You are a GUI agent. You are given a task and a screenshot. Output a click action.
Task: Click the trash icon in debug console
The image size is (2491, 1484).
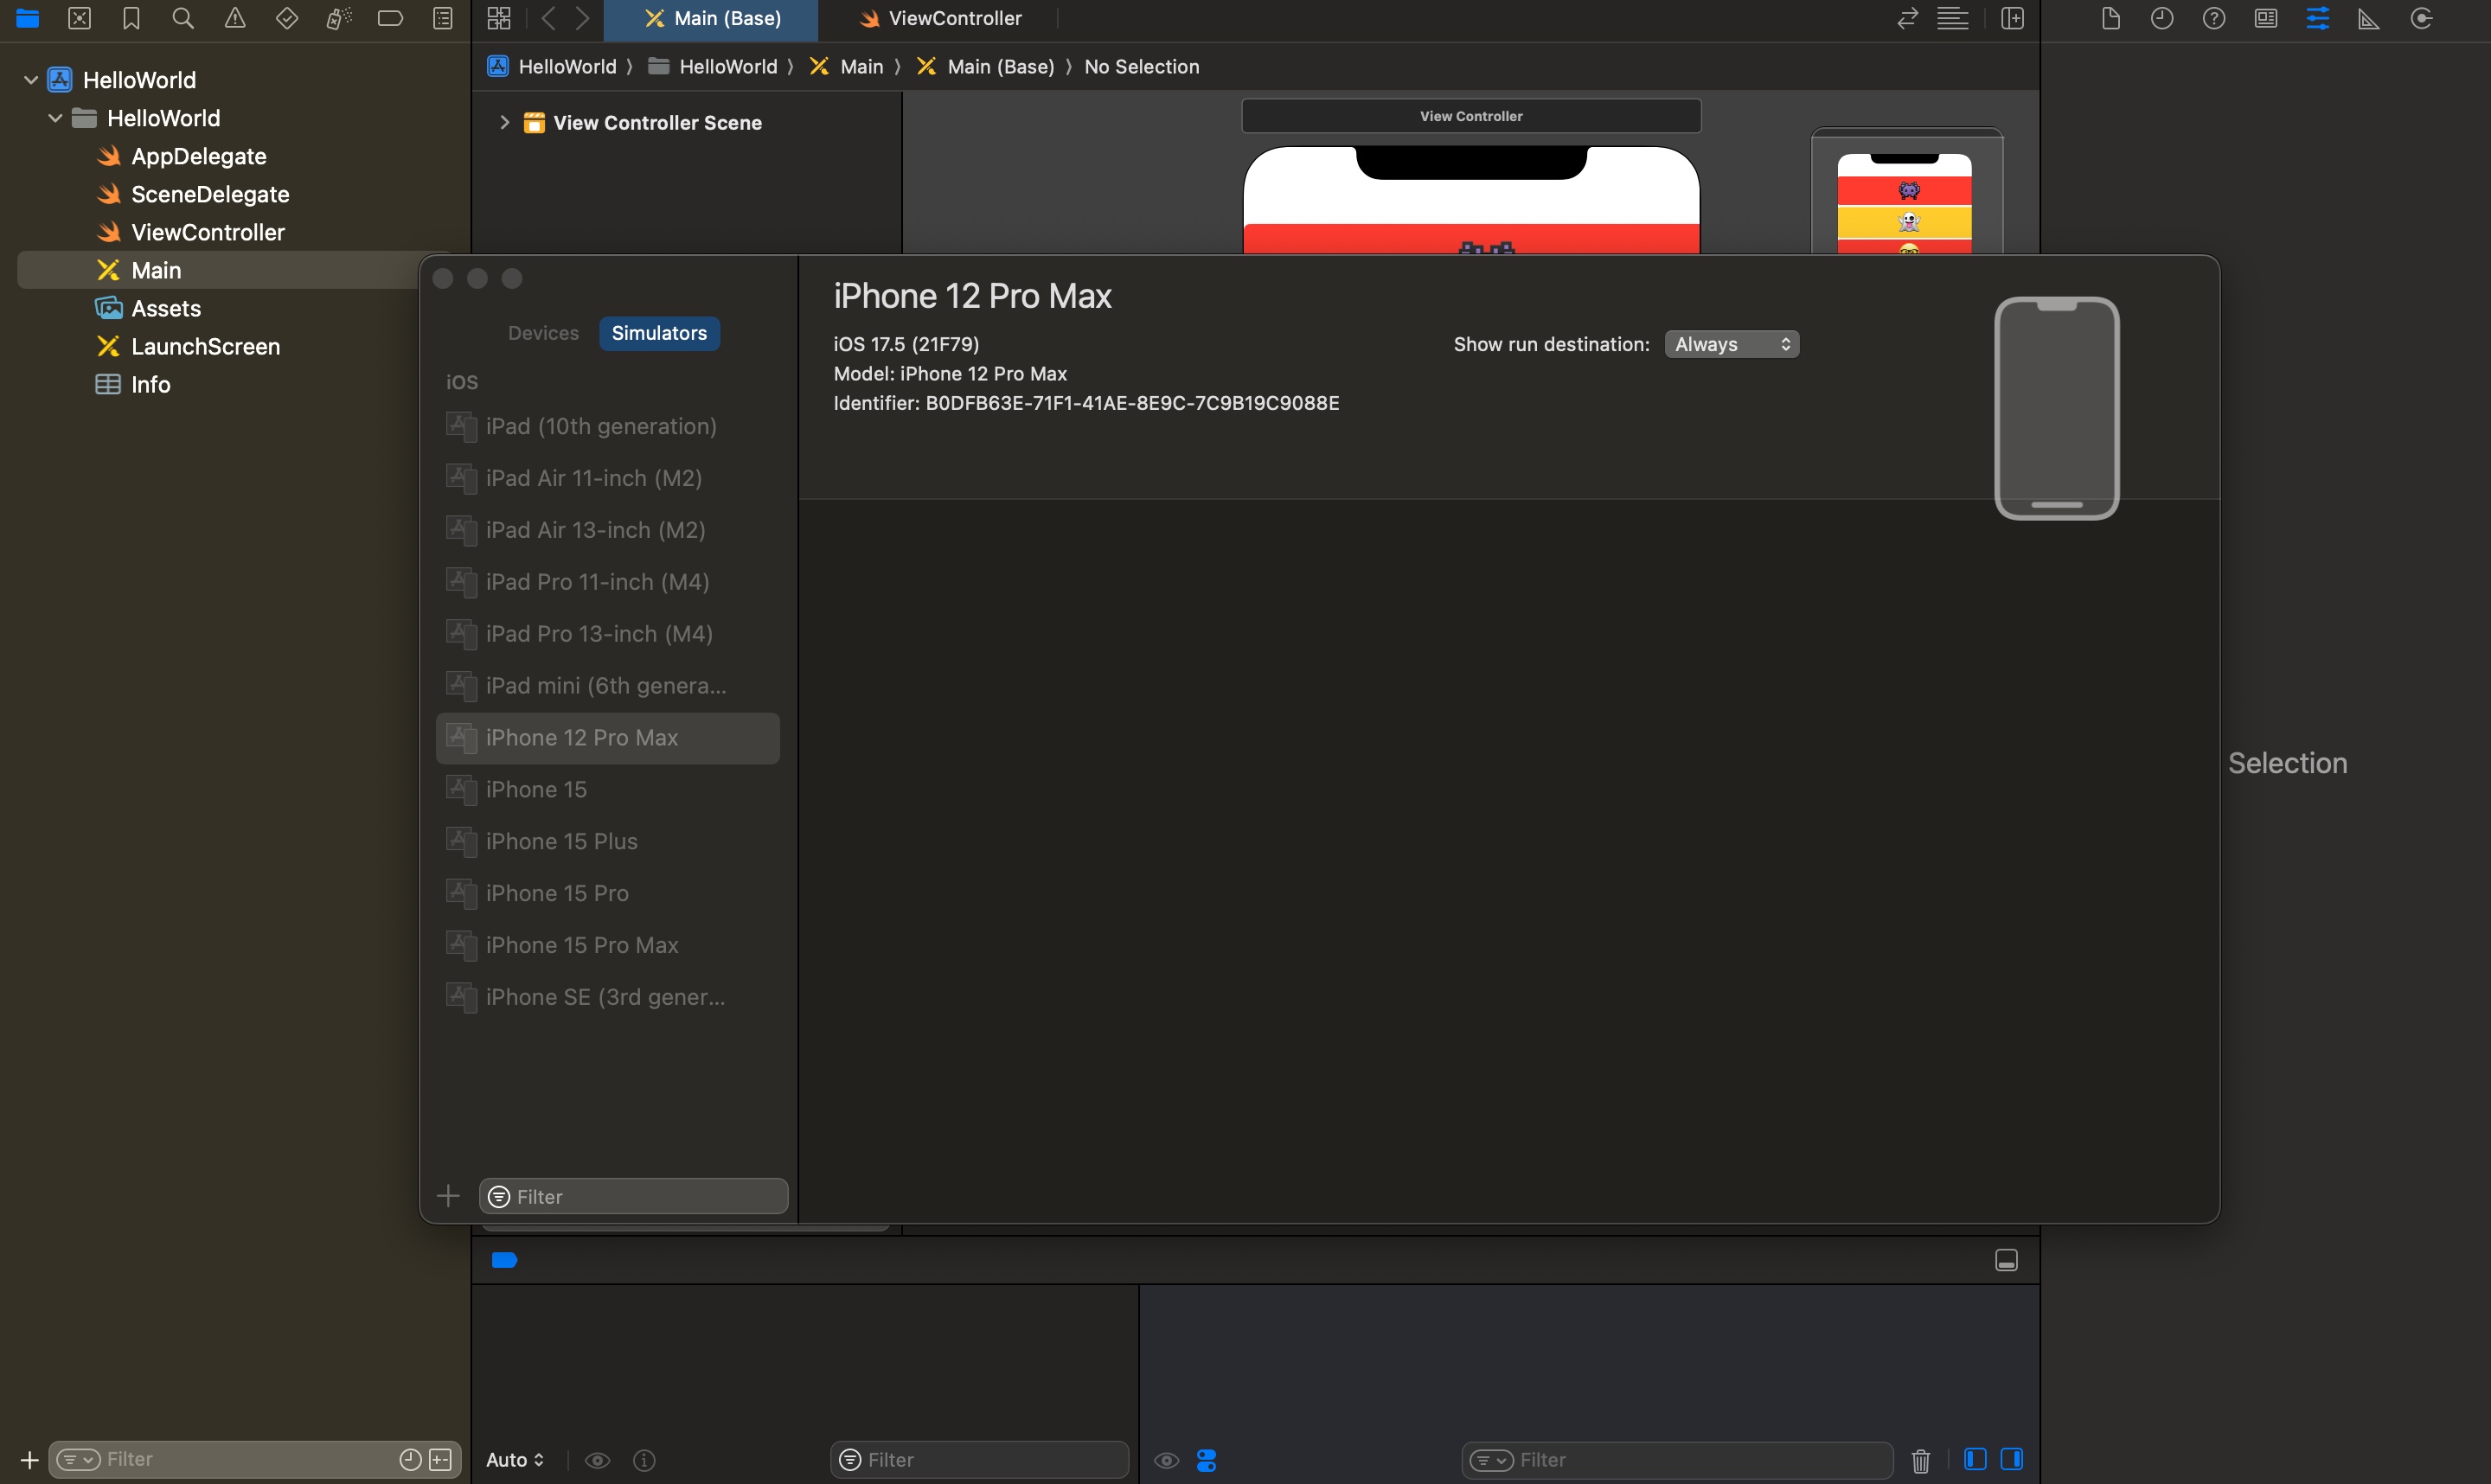(1920, 1460)
